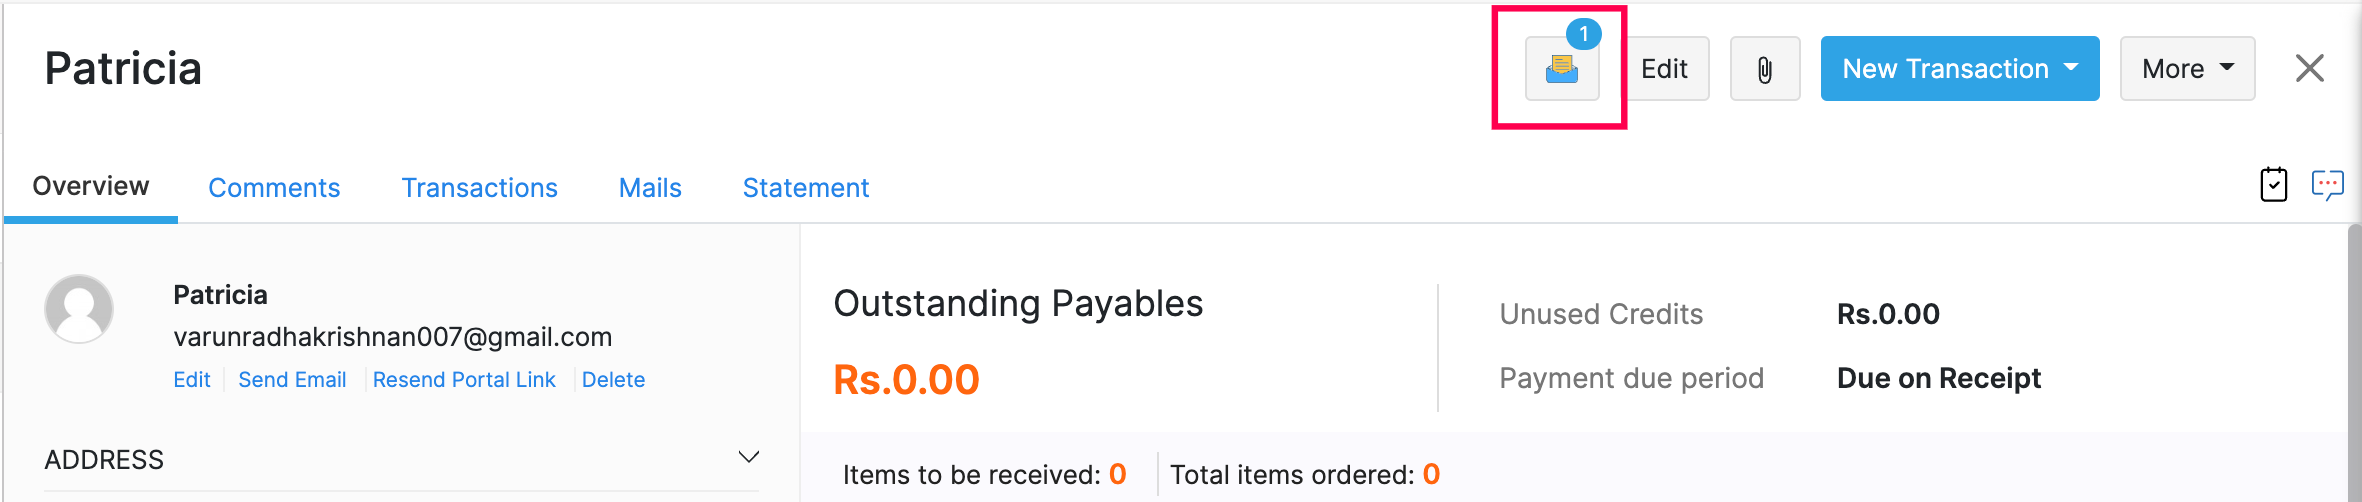The image size is (2362, 502).
Task: Click Patricia's profile avatar picture
Action: pos(79,309)
